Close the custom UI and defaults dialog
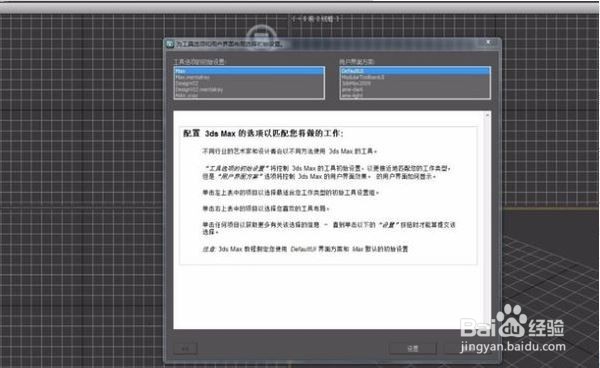This screenshot has height=368, width=600. (x=488, y=42)
